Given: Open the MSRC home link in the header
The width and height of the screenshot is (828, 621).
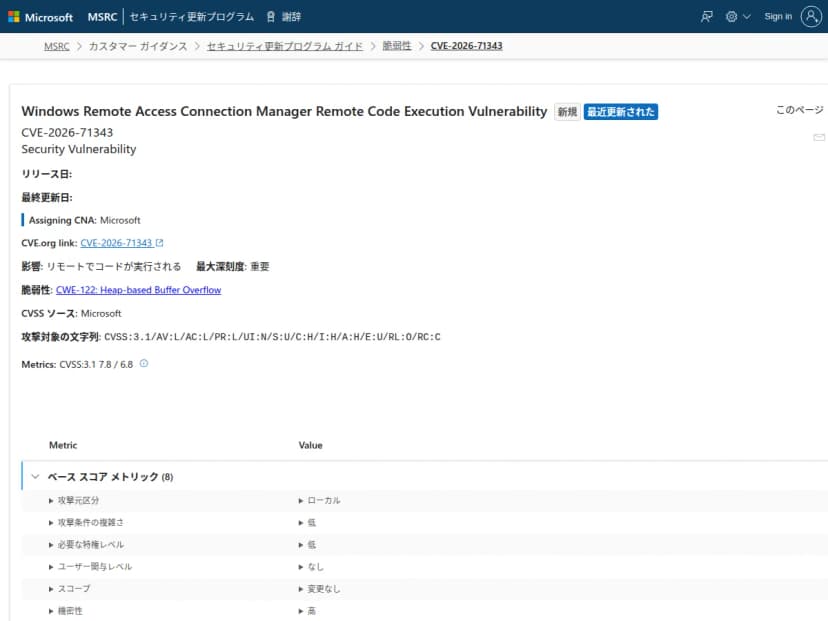Looking at the screenshot, I should (102, 17).
